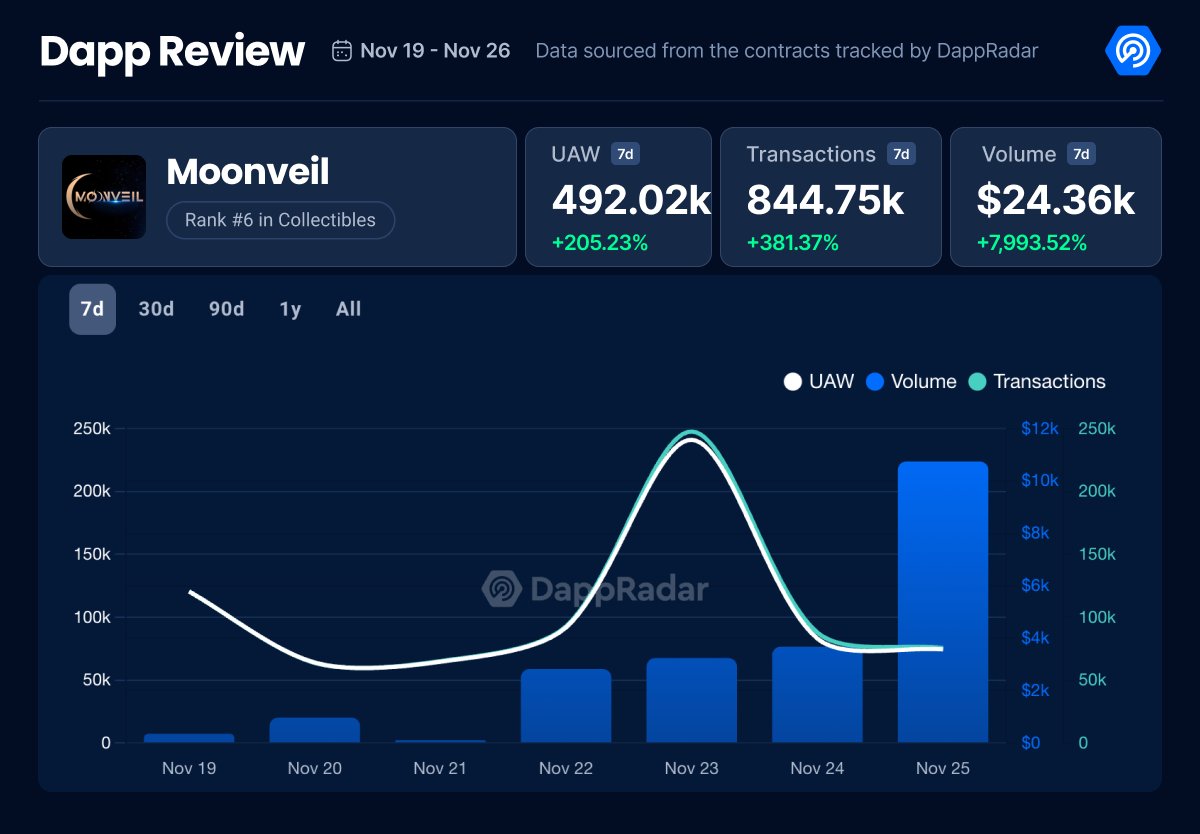1200x834 pixels.
Task: Toggle the Transactions legend series
Action: [1037, 381]
